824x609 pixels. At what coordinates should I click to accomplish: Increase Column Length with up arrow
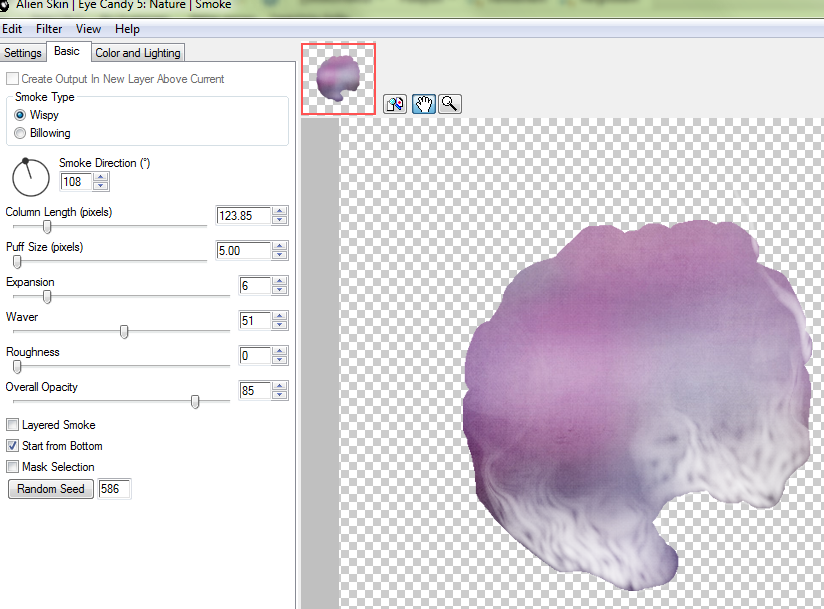(x=280, y=211)
